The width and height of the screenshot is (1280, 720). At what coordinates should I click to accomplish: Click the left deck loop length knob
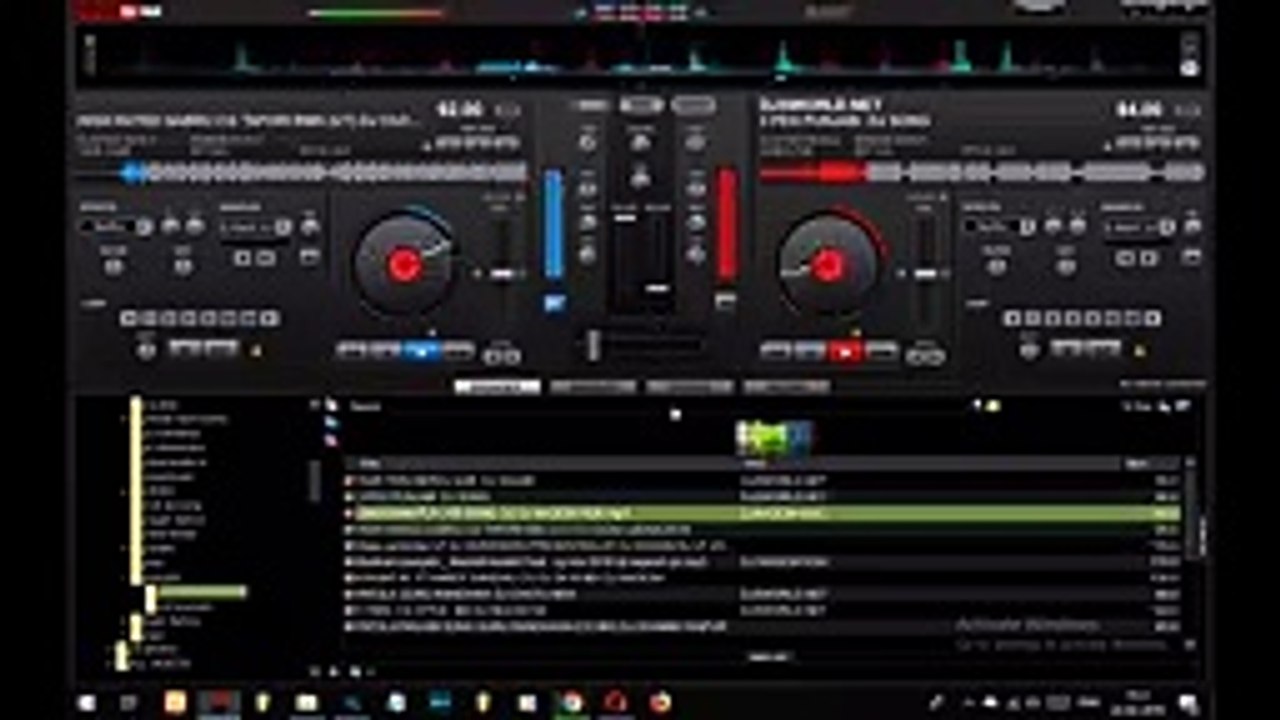147,350
